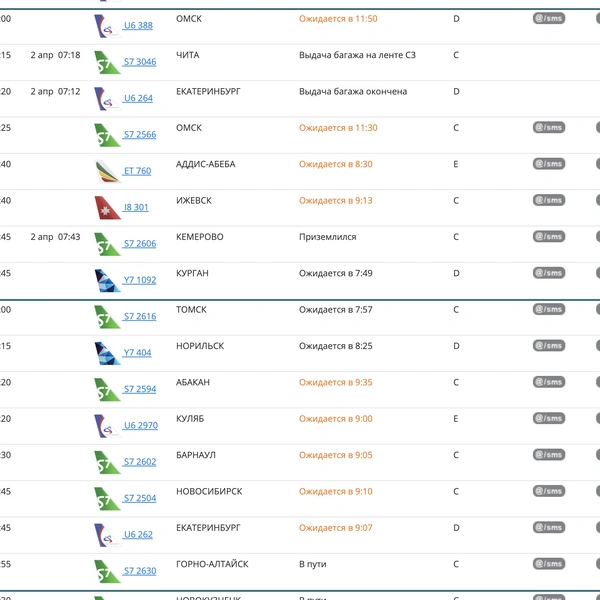Click the S7 logo for Горно-Алтайск flight
Image resolution: width=600 pixels, height=600 pixels.
[108, 571]
